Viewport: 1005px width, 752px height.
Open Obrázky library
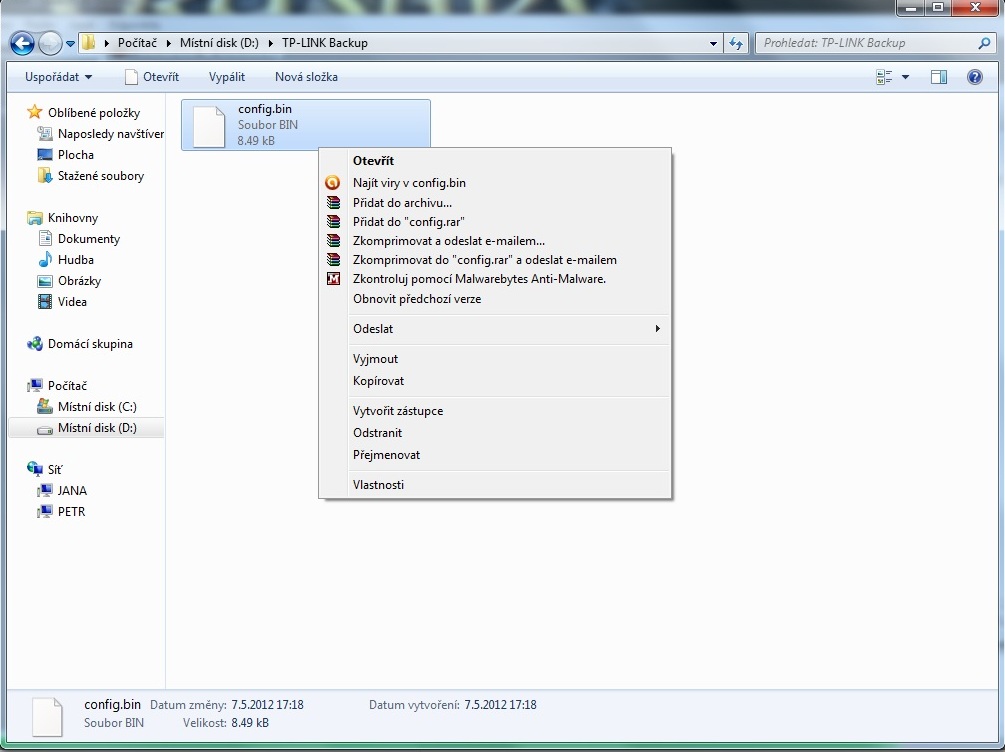[x=70, y=281]
